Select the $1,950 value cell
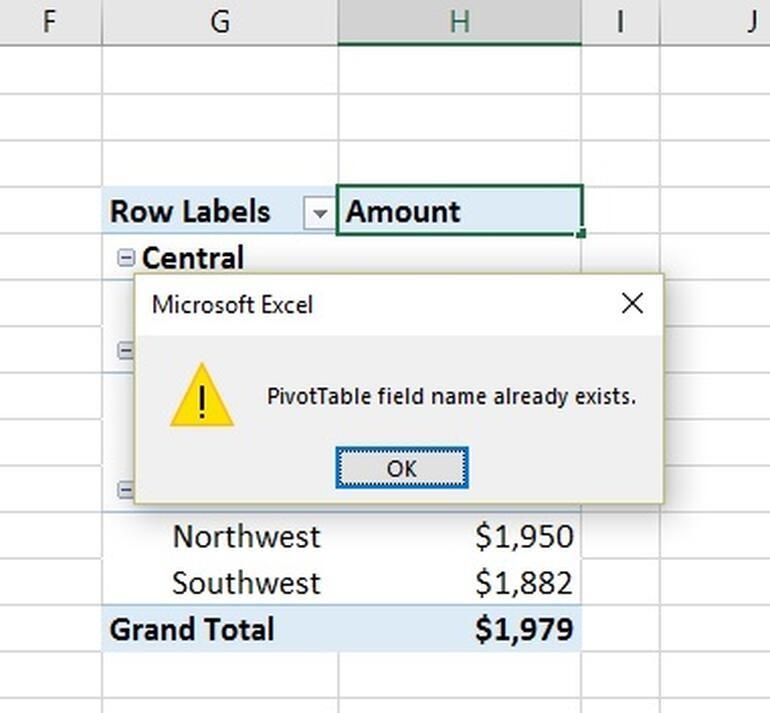The image size is (770, 713). (459, 536)
